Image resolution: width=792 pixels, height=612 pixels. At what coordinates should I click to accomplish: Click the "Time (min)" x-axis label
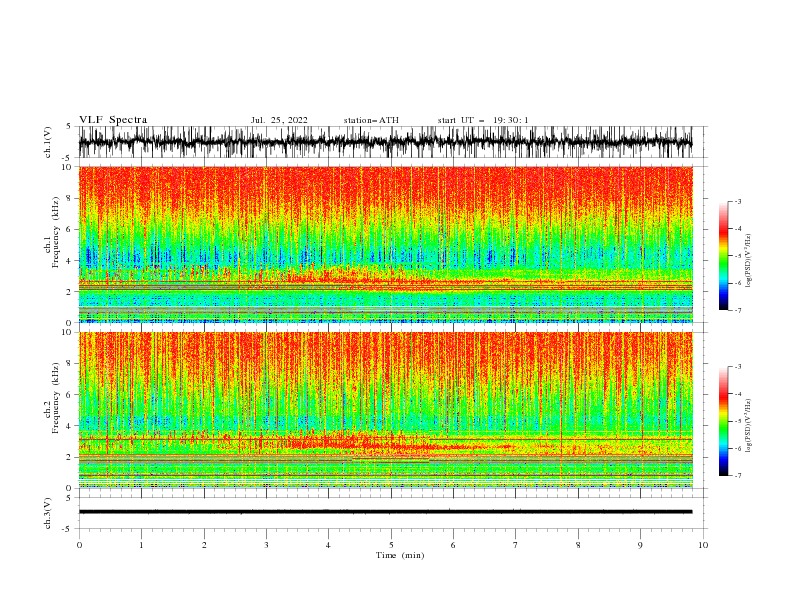tap(400, 555)
